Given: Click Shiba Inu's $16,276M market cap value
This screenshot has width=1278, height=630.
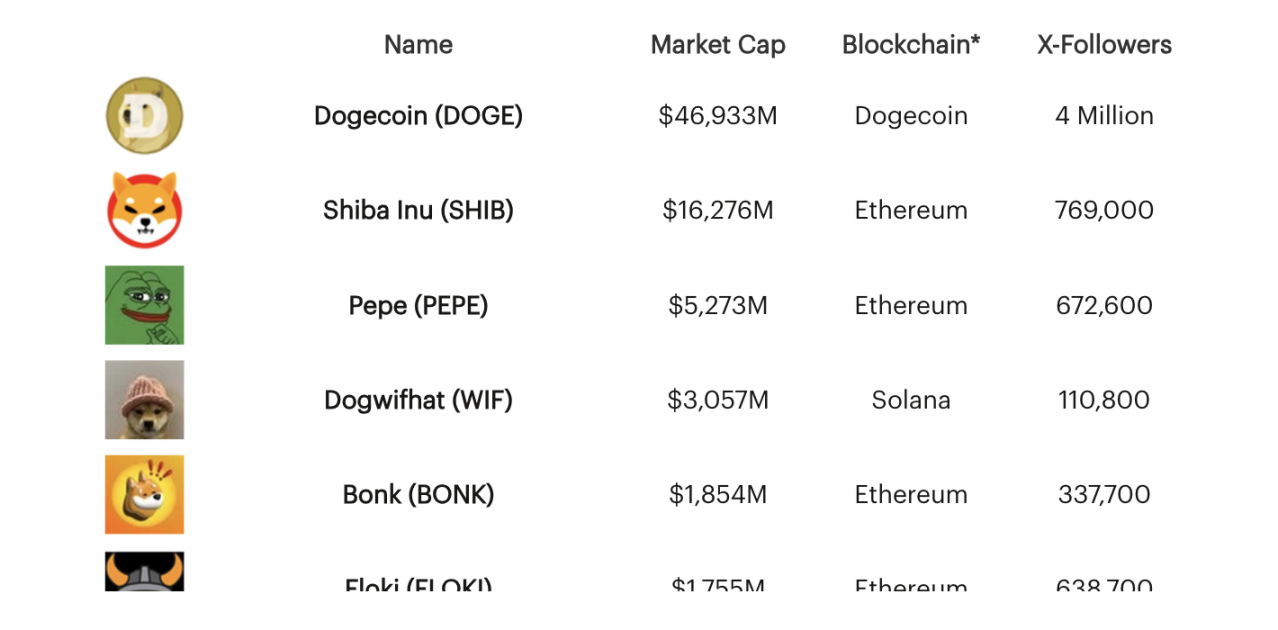Looking at the screenshot, I should [718, 210].
